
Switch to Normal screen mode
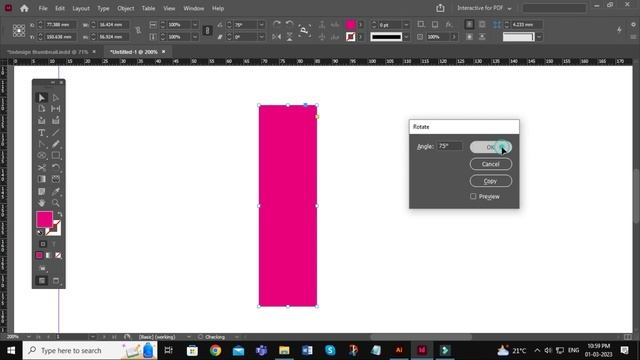42,281
